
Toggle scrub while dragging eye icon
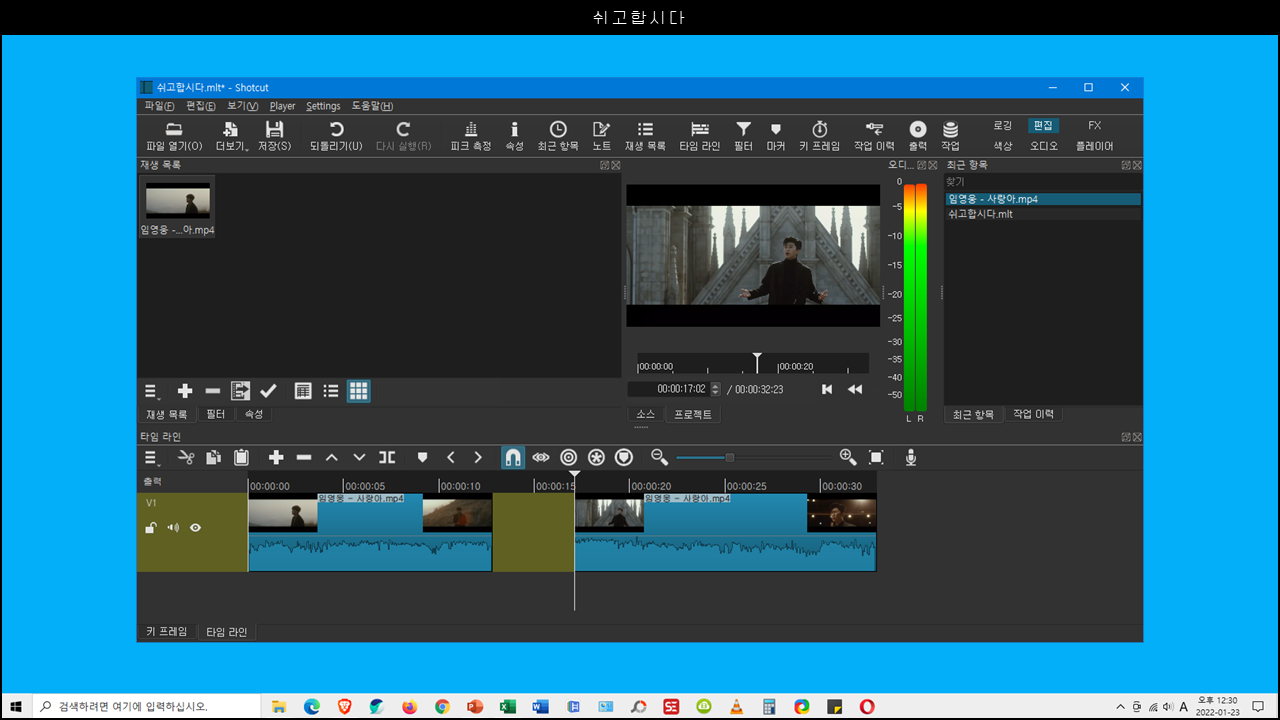coord(541,457)
